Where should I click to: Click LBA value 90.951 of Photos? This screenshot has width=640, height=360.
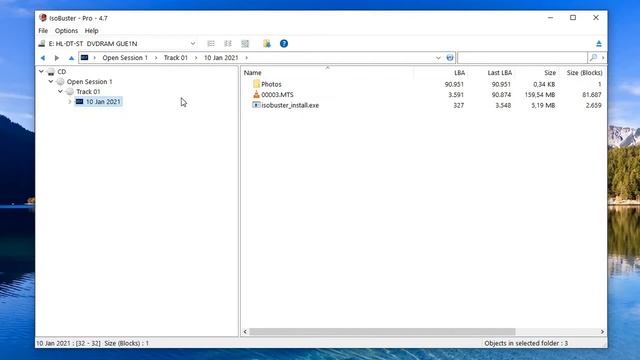(454, 84)
